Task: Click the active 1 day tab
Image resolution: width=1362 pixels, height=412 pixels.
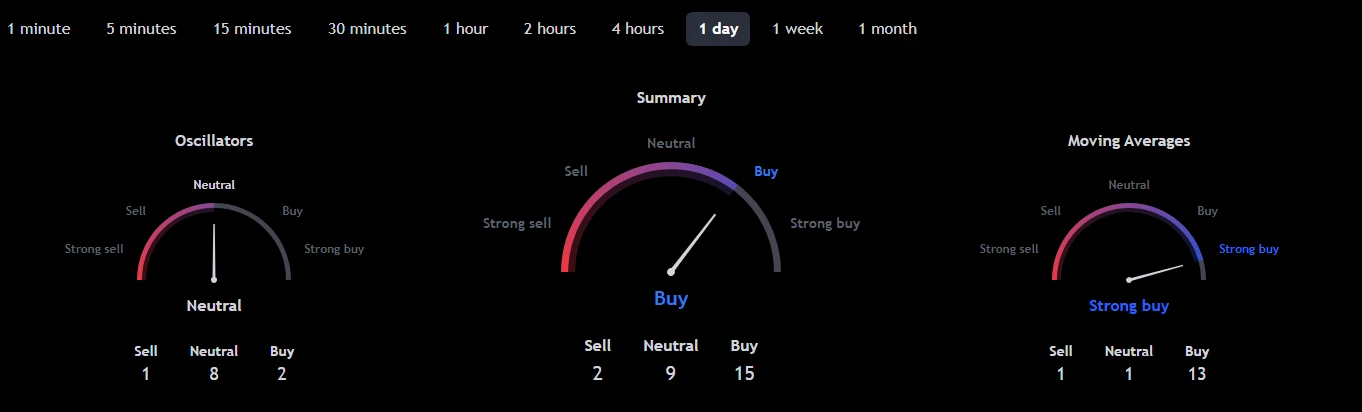Action: click(718, 29)
